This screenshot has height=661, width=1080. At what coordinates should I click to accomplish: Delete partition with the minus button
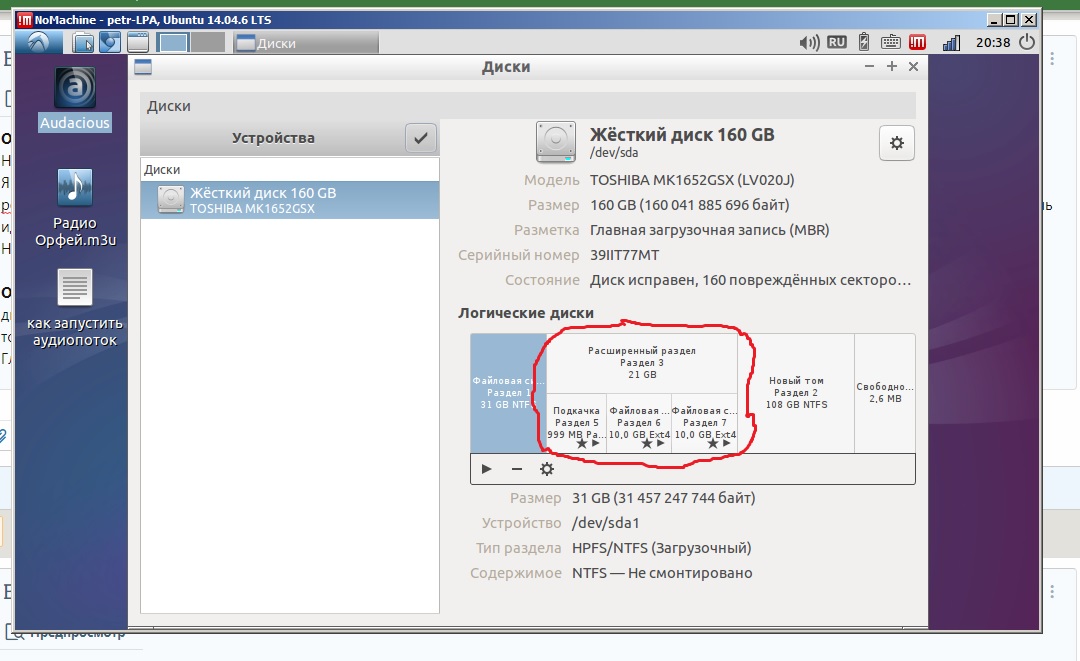517,469
